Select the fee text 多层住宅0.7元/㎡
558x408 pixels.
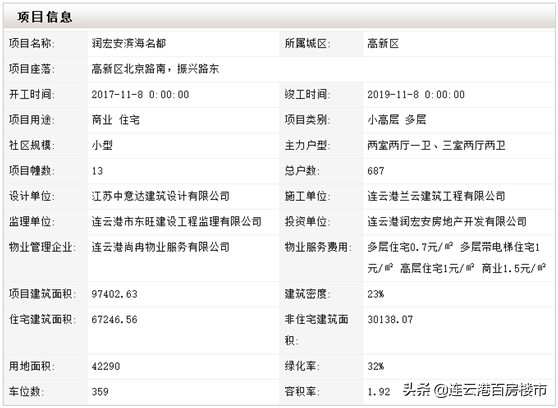tap(410, 247)
